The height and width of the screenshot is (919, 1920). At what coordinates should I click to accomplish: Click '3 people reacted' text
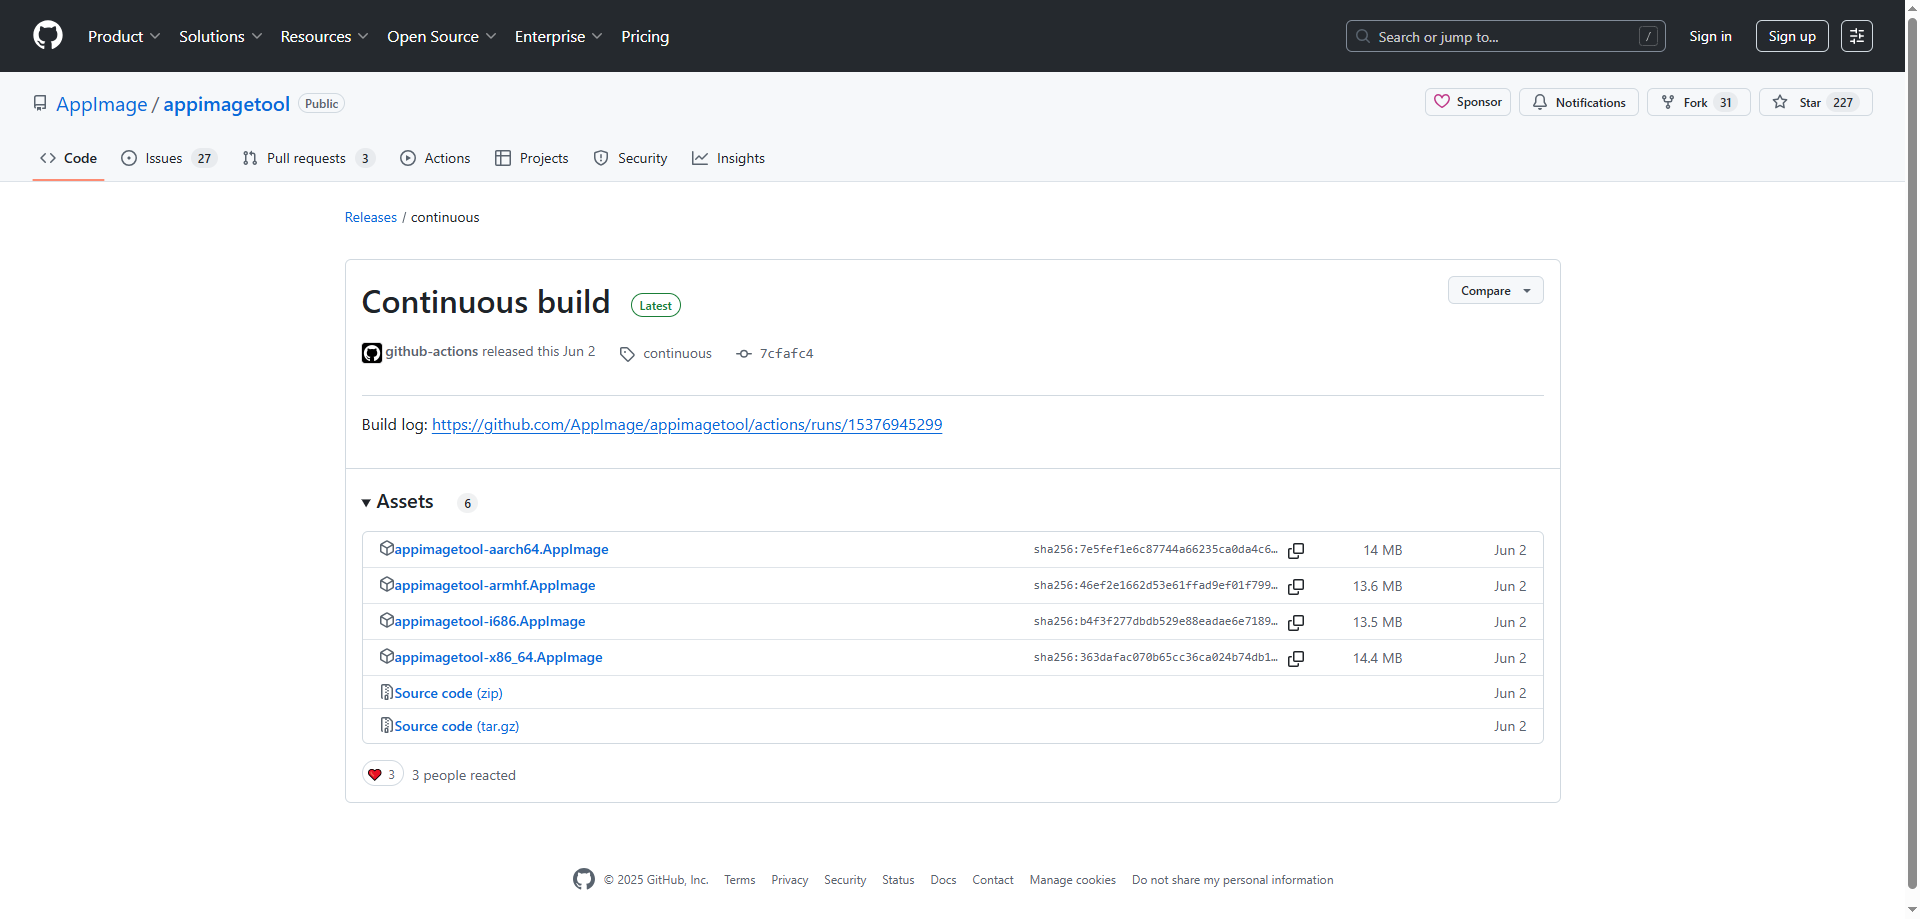point(464,775)
